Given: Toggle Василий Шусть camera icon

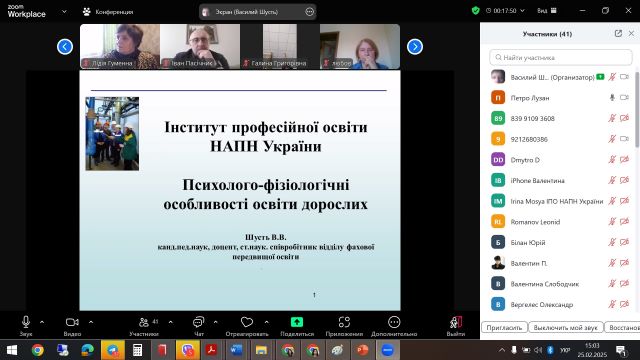Looking at the screenshot, I should [x=624, y=77].
